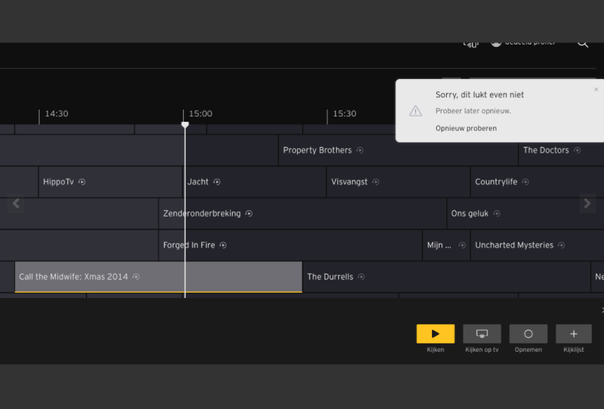Click replay icon next to Forged In Fire
Screen dimensions: 604x409
pos(223,245)
